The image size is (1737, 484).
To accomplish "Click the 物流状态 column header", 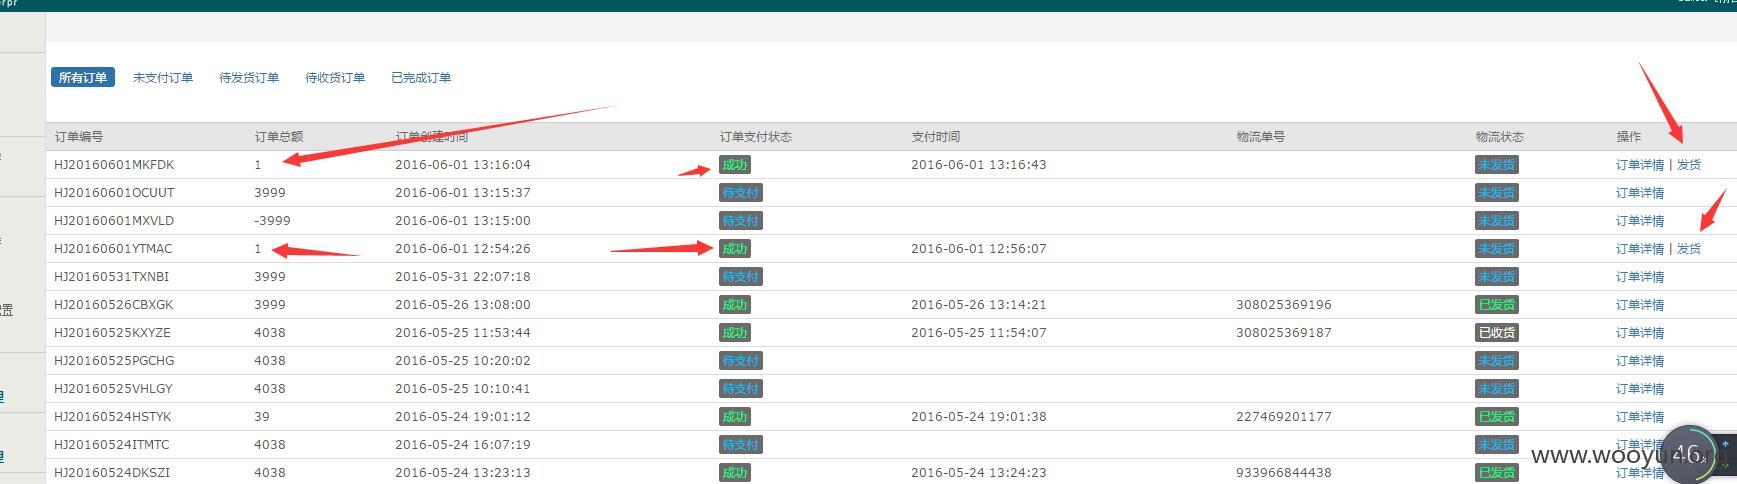I will pyautogui.click(x=1500, y=137).
